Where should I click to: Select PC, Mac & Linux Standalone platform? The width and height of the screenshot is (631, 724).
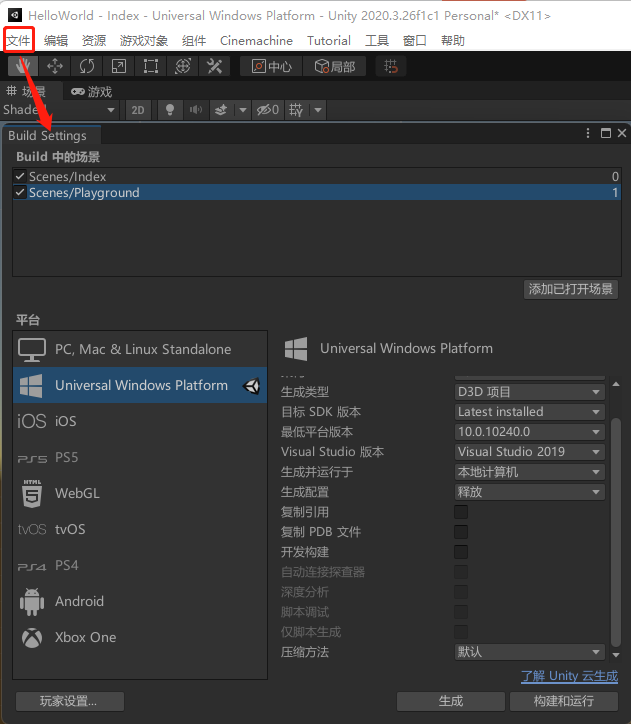140,349
